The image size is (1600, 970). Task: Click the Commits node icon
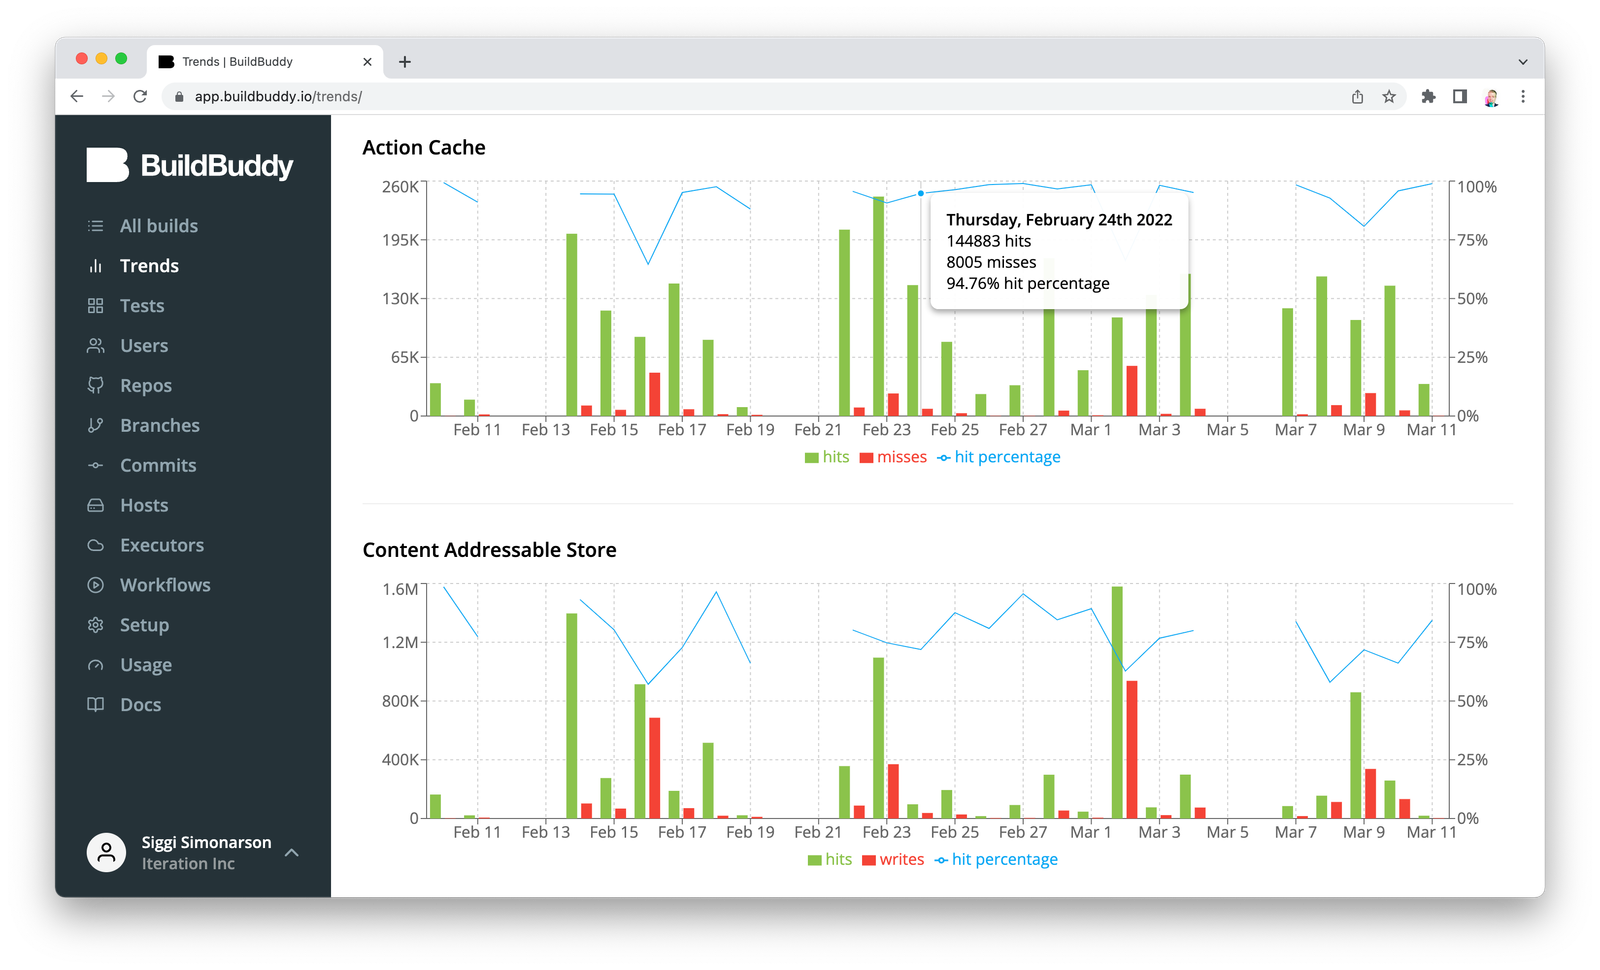(x=96, y=466)
